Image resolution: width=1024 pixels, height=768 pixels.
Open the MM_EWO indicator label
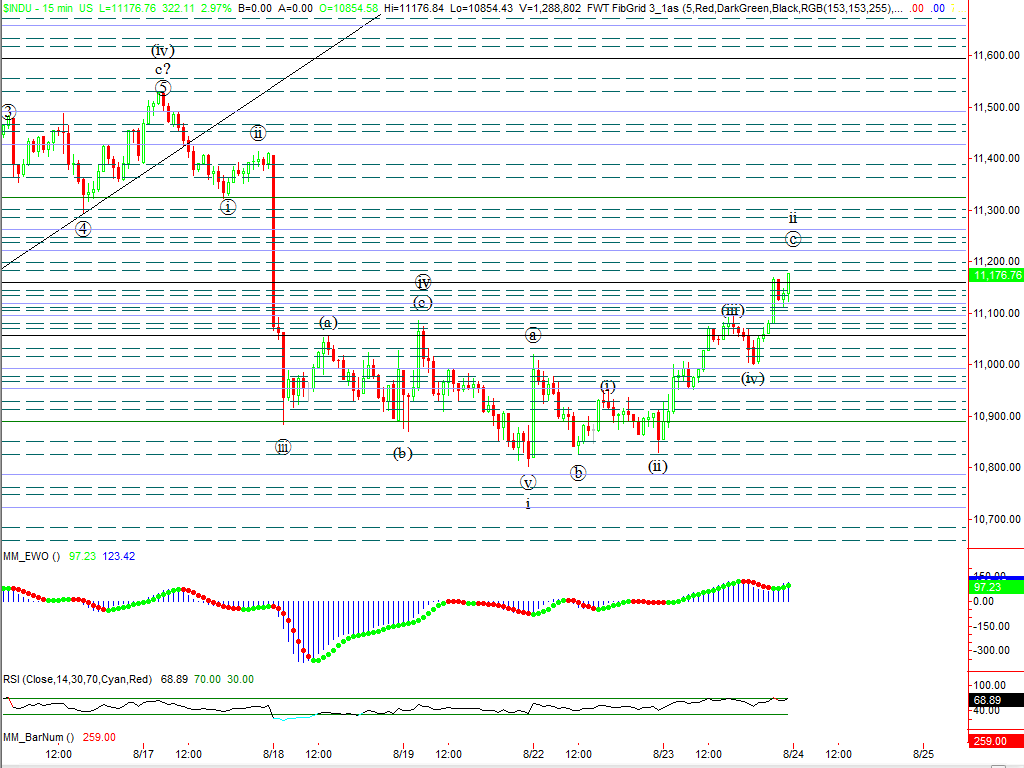point(28,556)
